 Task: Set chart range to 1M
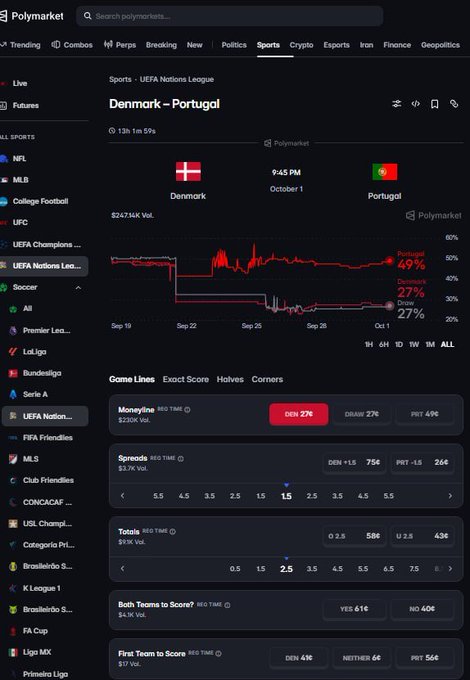(430, 344)
